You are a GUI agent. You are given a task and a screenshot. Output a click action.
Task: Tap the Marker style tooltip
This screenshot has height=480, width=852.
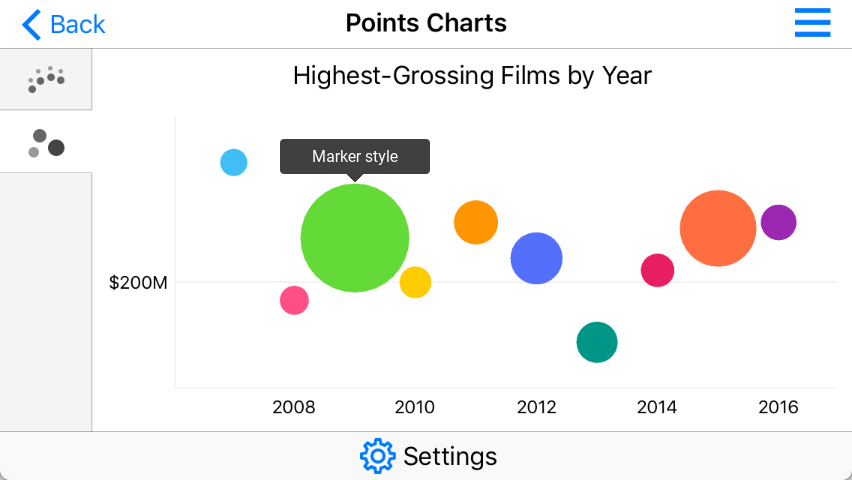click(x=355, y=157)
